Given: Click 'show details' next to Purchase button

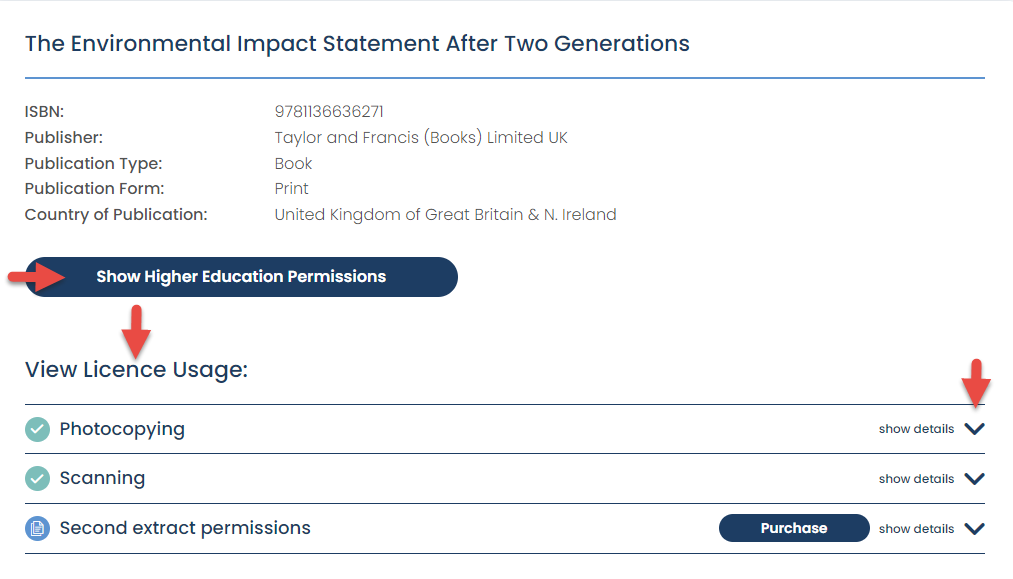Looking at the screenshot, I should [x=916, y=529].
